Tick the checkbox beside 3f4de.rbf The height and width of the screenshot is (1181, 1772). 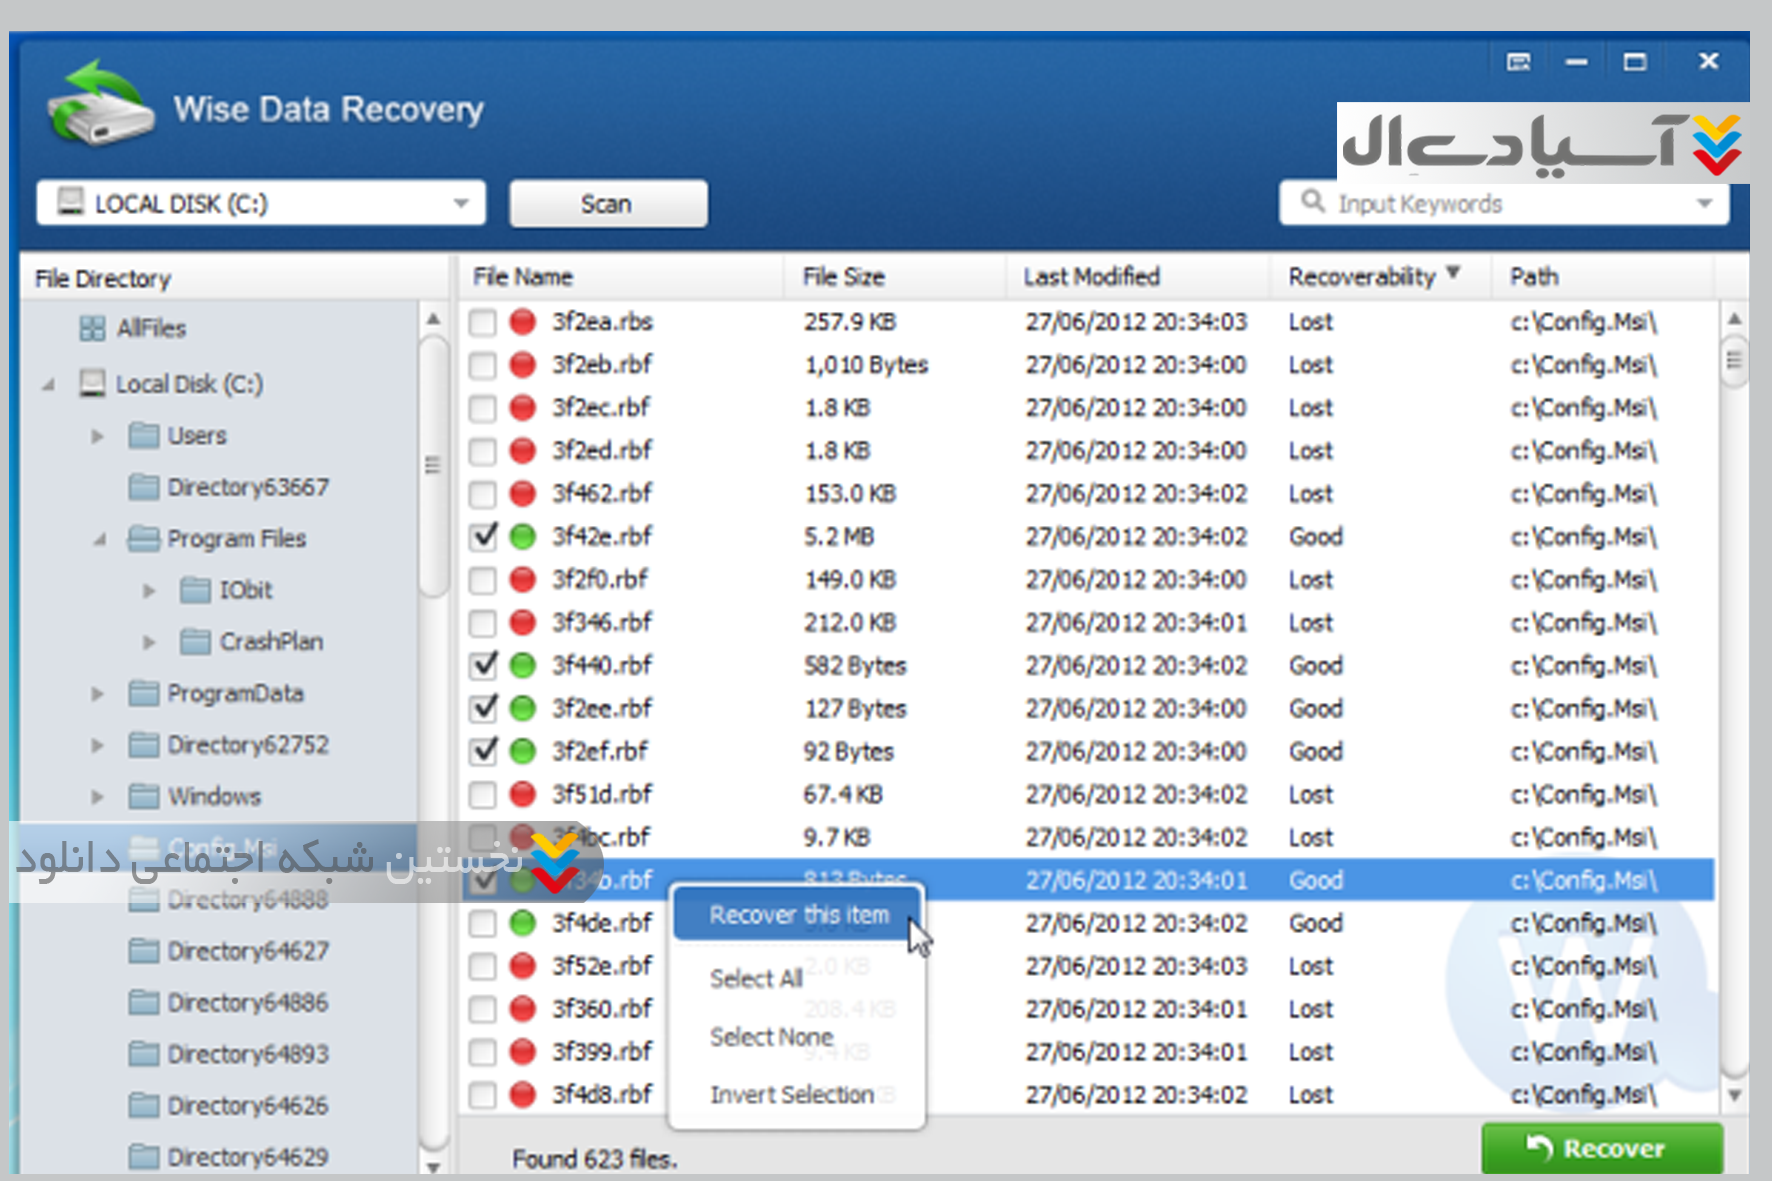(x=483, y=923)
